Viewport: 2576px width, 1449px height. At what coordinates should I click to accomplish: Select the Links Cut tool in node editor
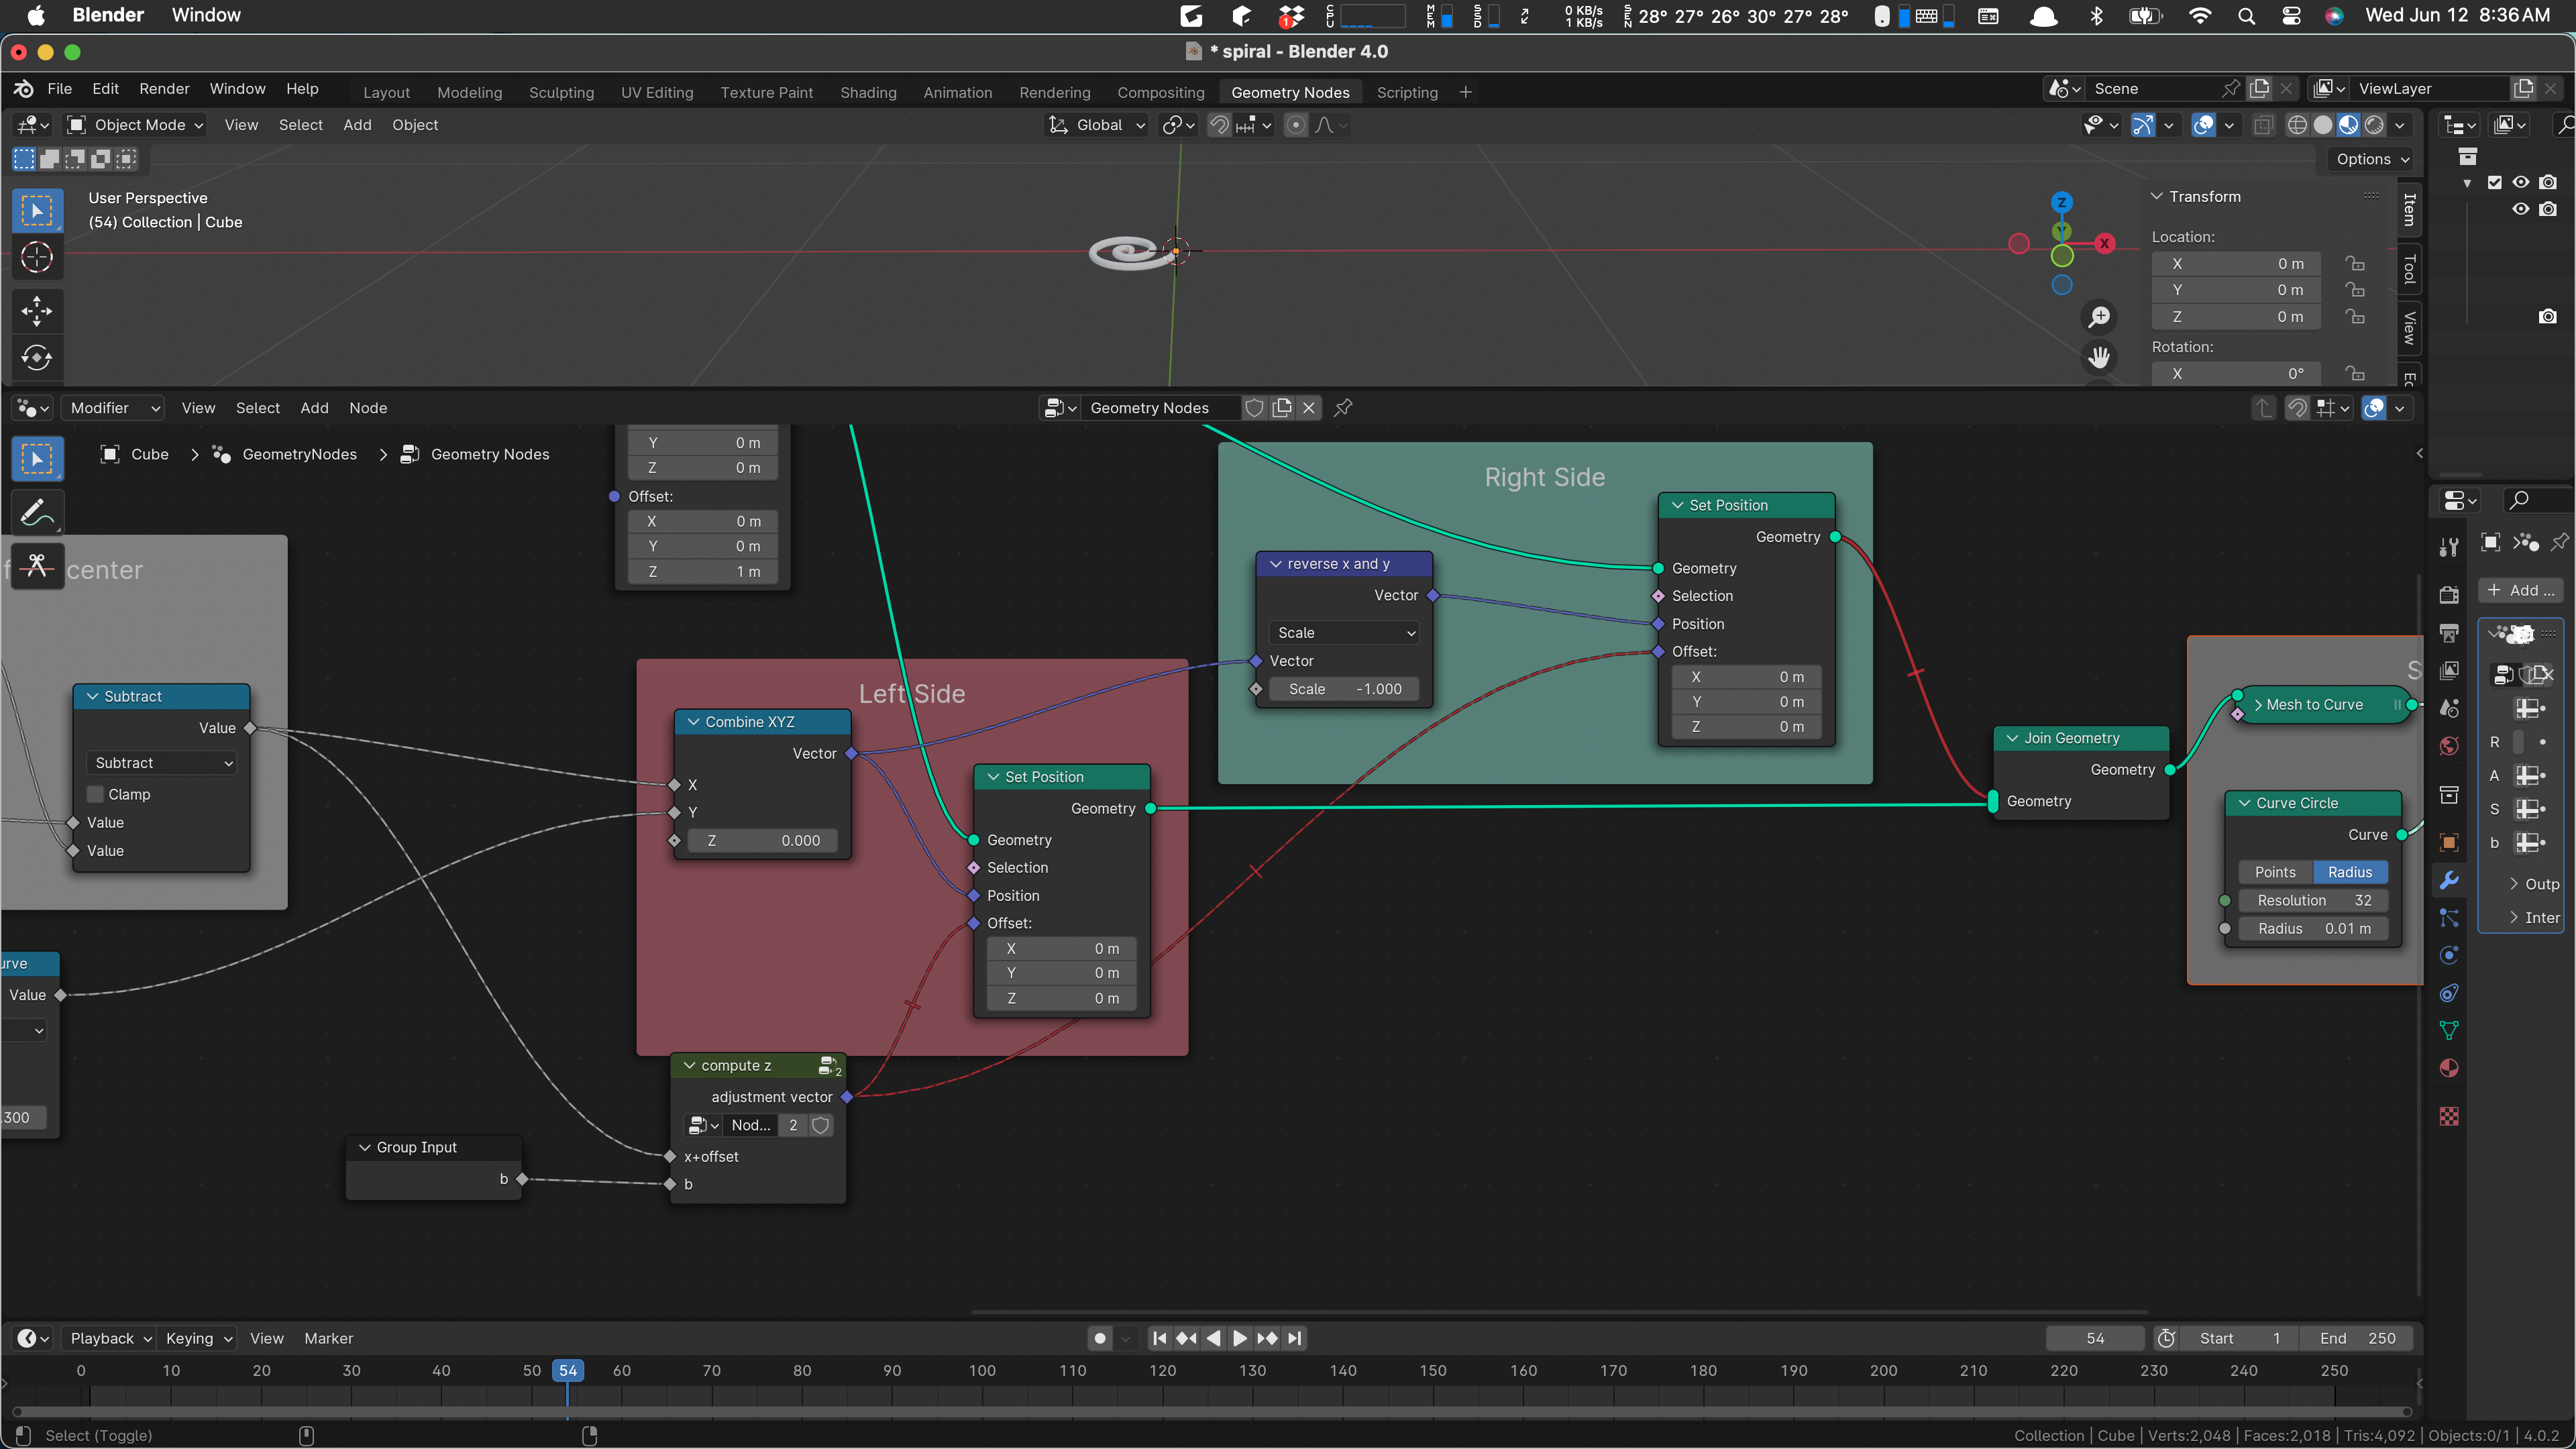coord(37,566)
